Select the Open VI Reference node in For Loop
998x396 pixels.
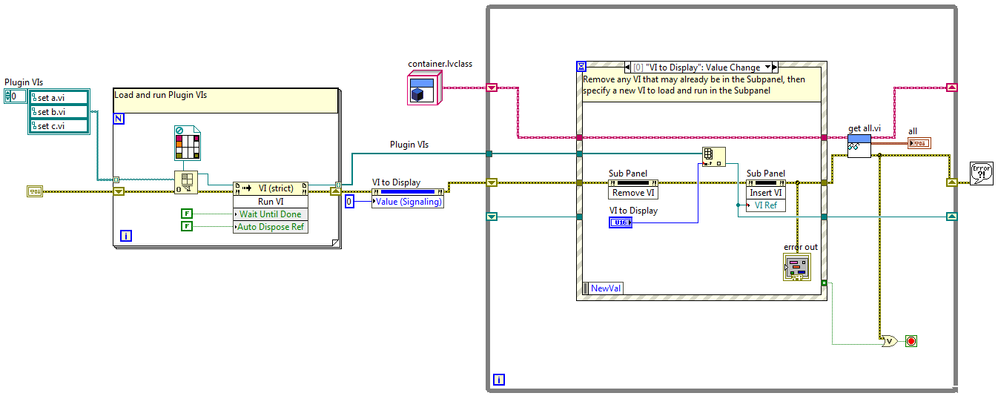click(186, 181)
